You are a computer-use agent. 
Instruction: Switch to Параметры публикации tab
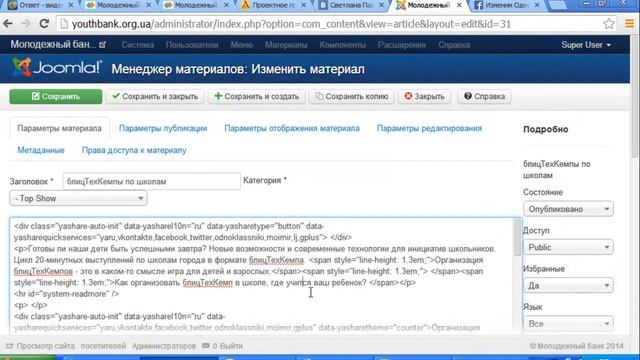click(163, 128)
